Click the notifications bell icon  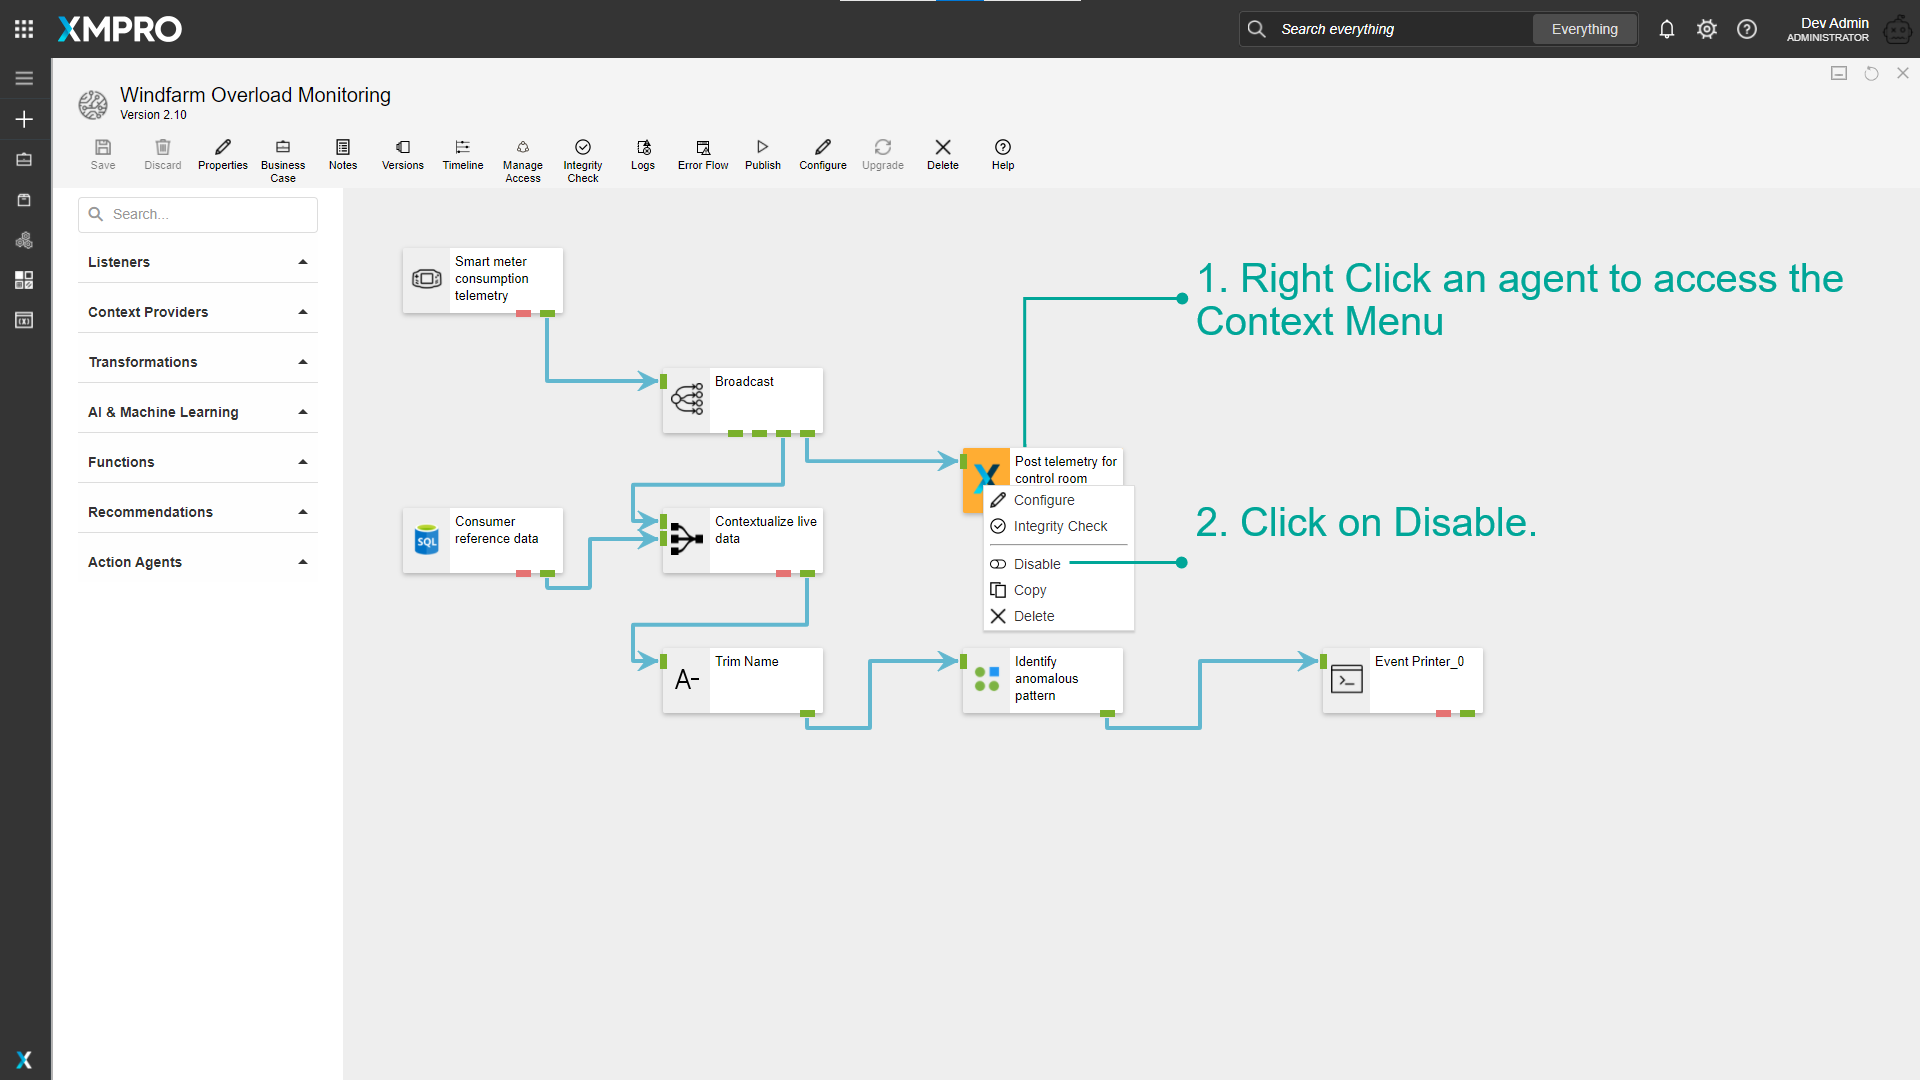pos(1666,29)
